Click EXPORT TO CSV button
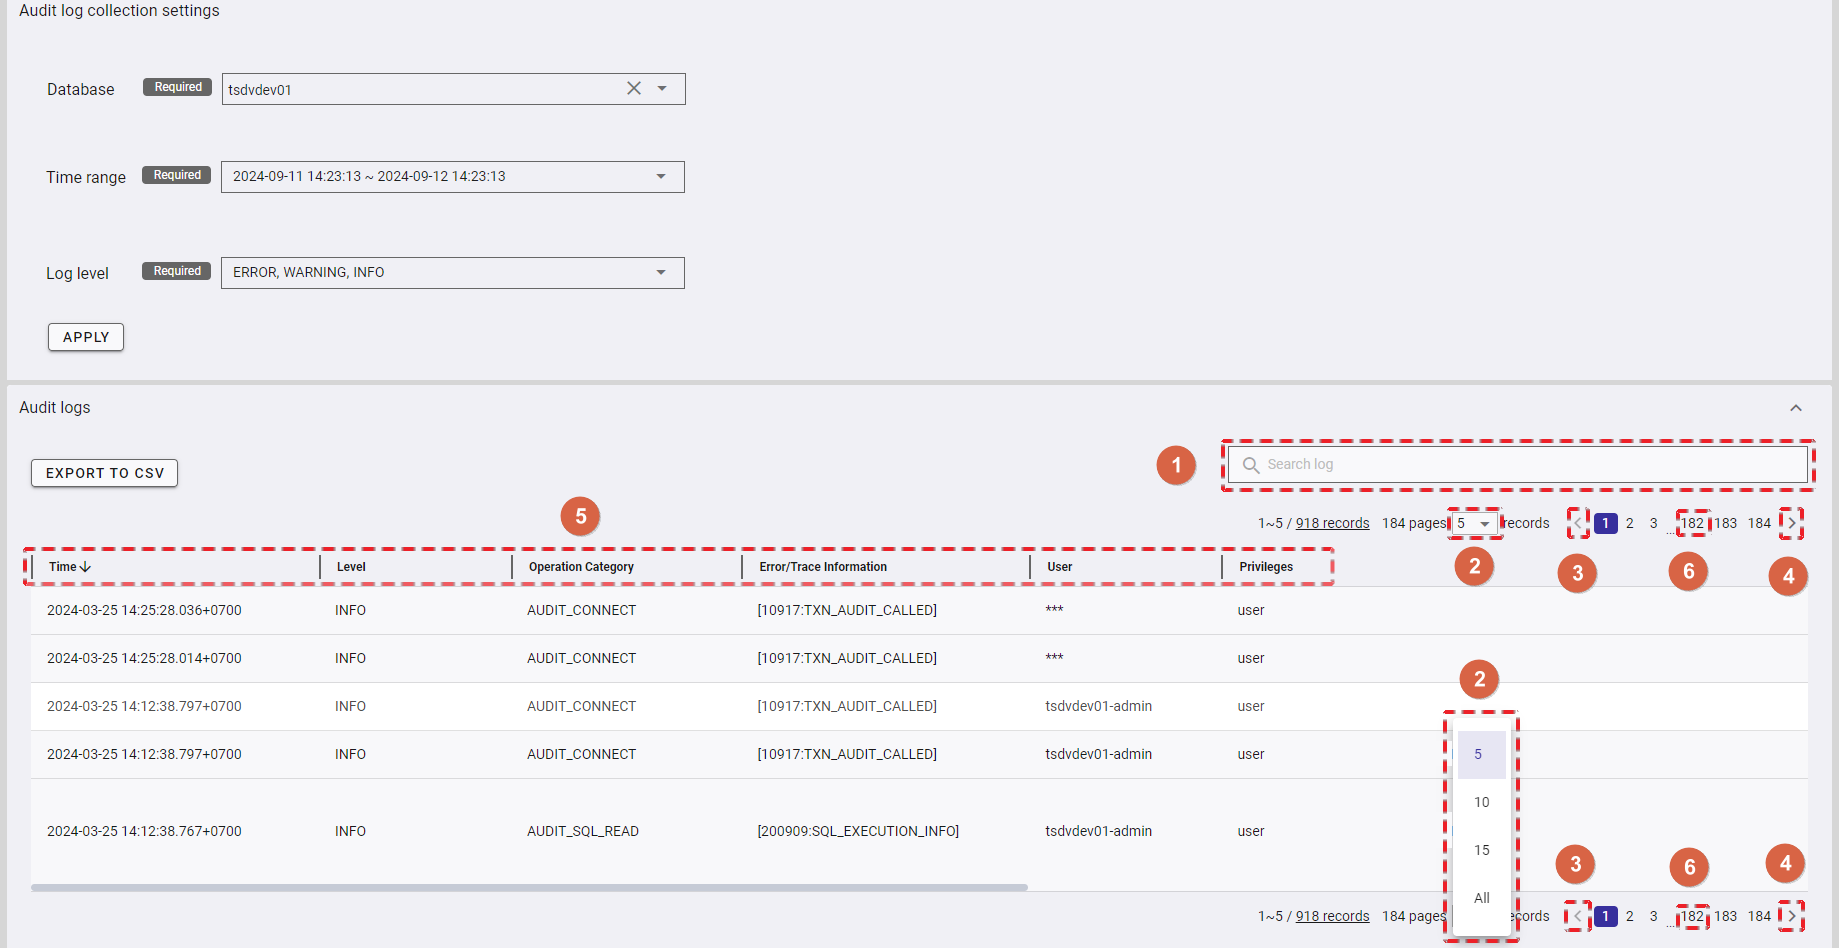This screenshot has width=1839, height=948. tap(105, 473)
